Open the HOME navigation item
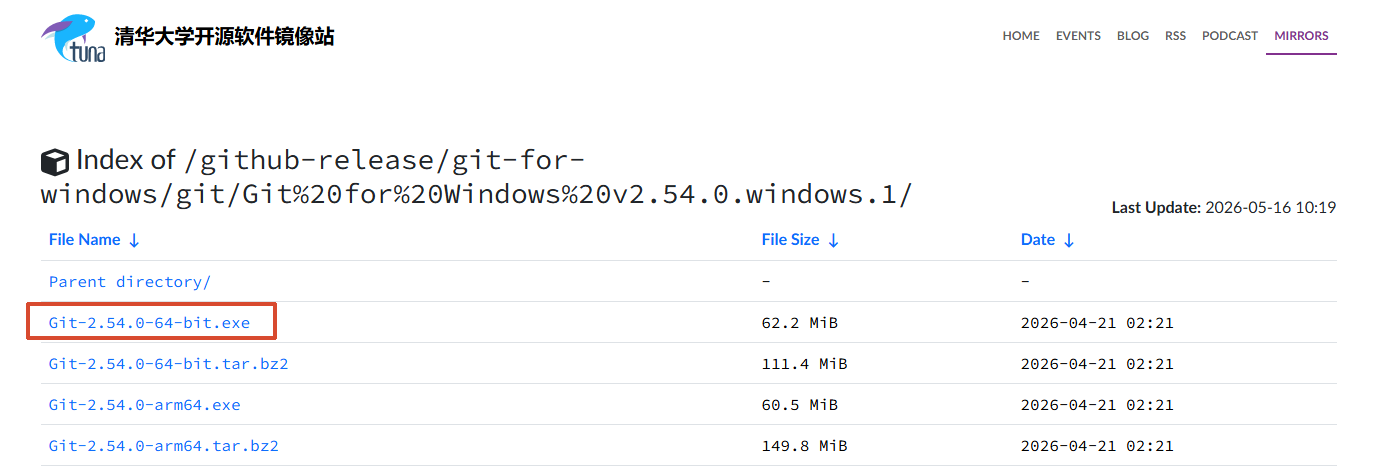The image size is (1387, 468). coord(1021,35)
